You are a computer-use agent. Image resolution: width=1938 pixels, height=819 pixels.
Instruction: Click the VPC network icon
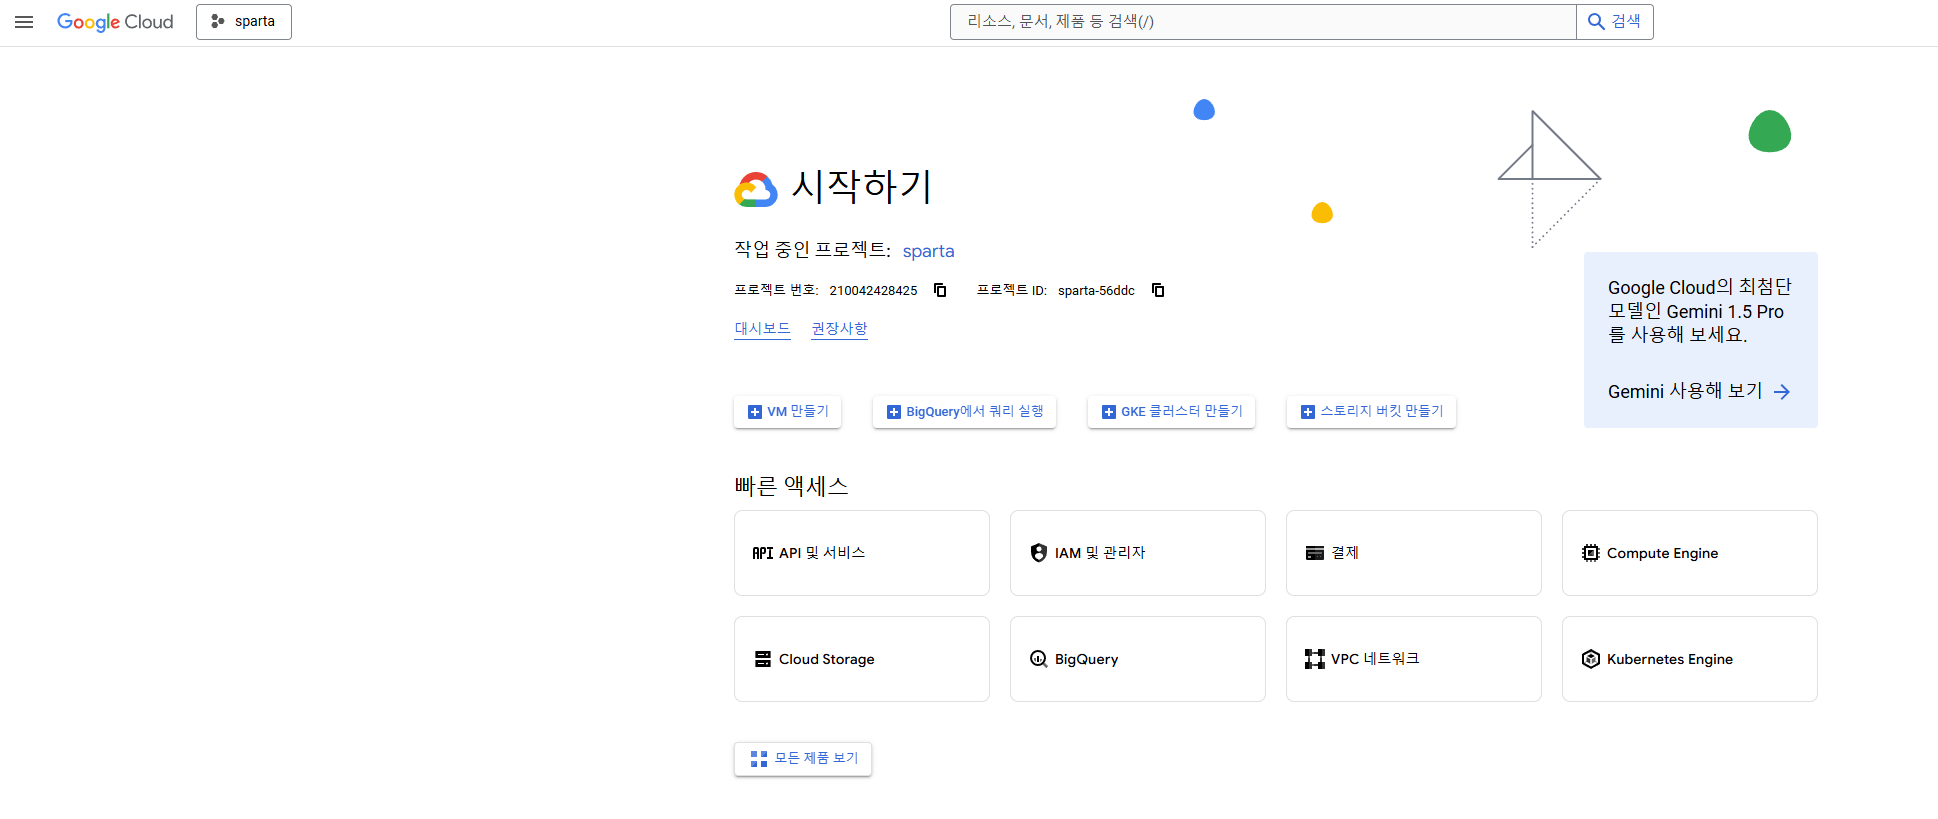(1315, 659)
